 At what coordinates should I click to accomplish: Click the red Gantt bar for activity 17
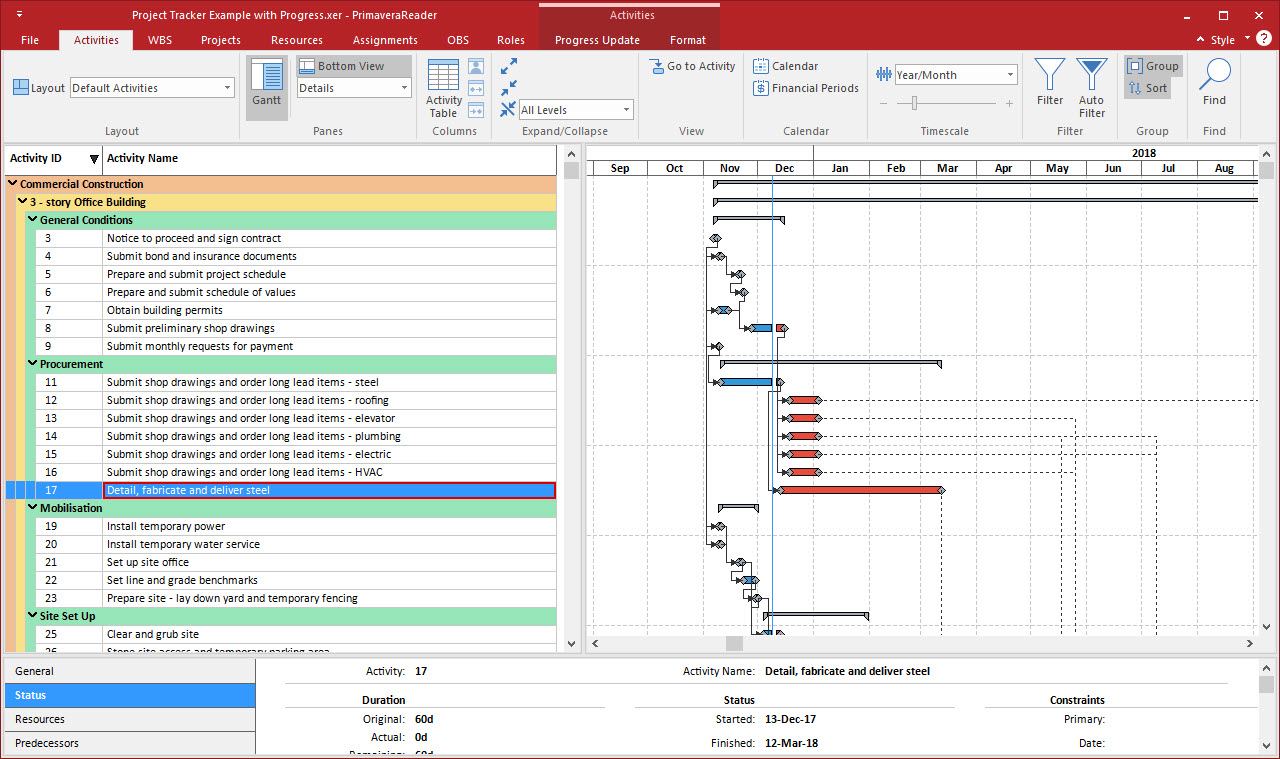point(861,490)
